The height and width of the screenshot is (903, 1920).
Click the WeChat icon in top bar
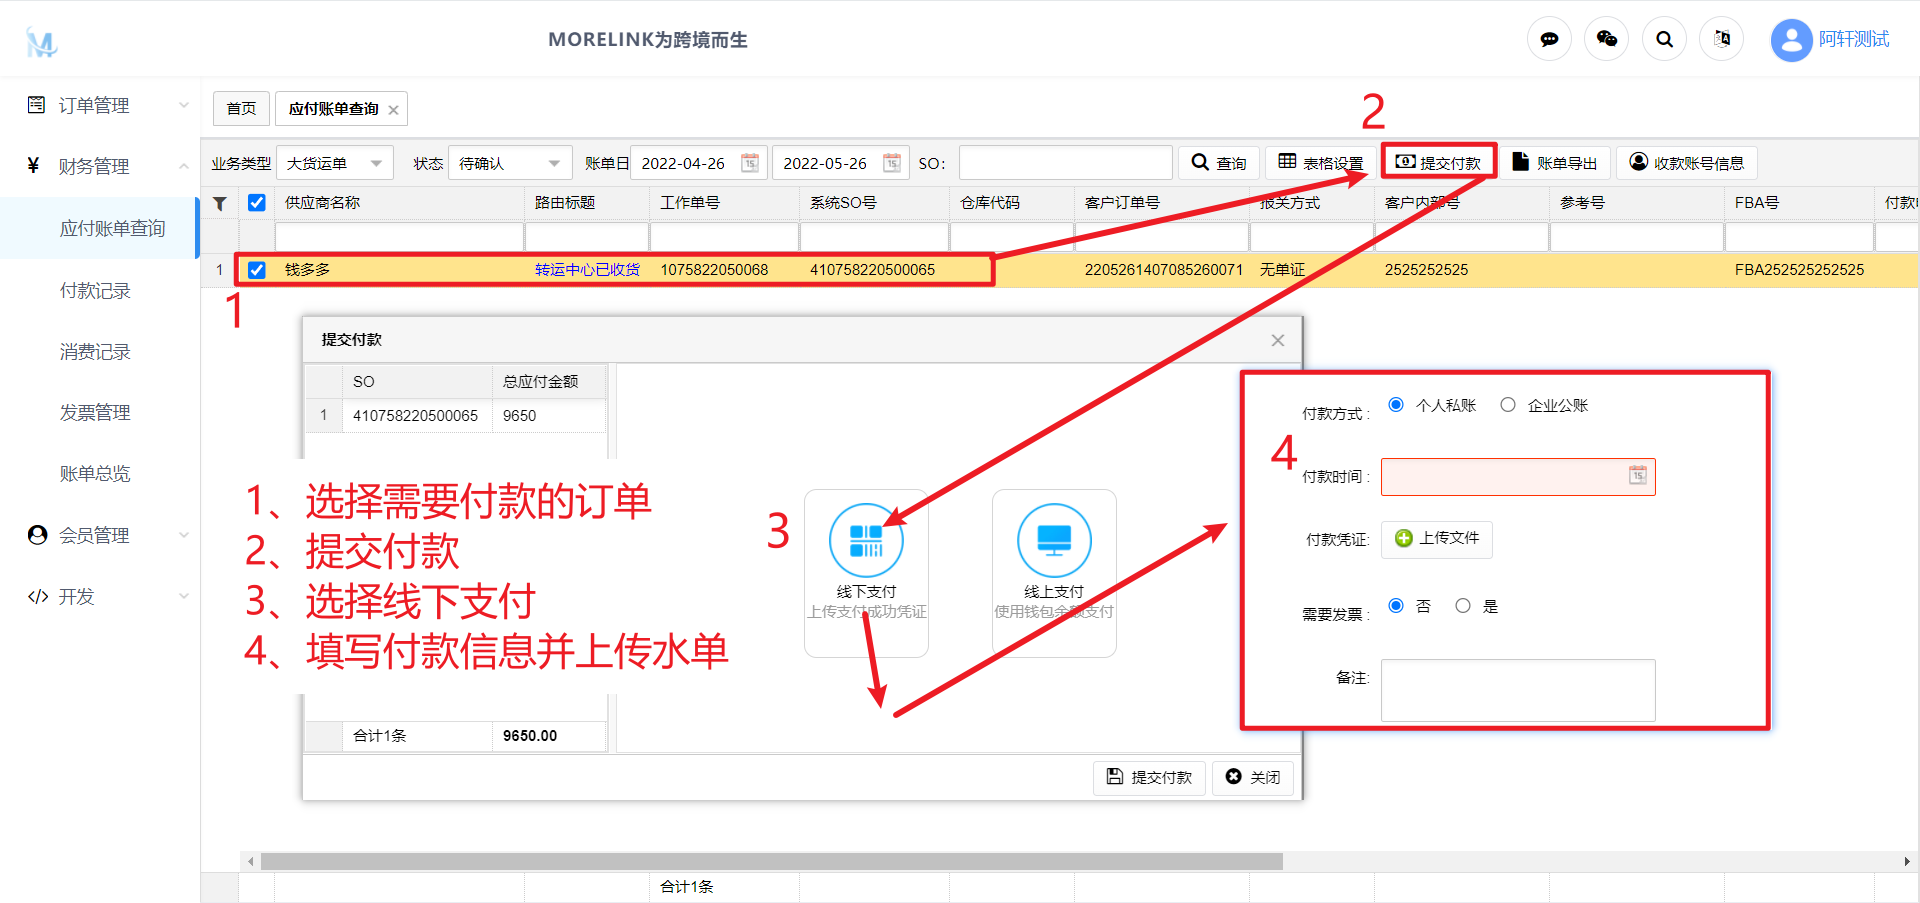pyautogui.click(x=1606, y=40)
